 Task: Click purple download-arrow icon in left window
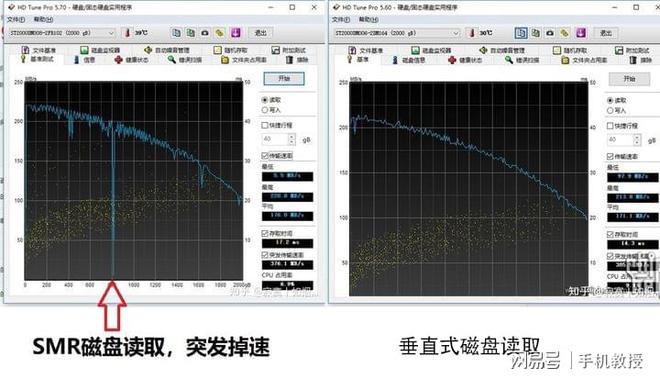pos(235,33)
